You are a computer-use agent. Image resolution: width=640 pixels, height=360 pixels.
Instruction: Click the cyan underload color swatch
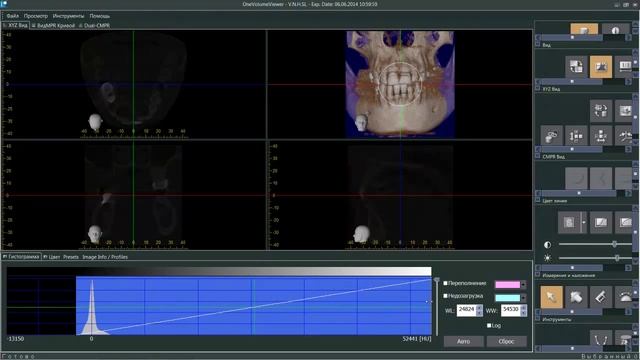pos(507,298)
